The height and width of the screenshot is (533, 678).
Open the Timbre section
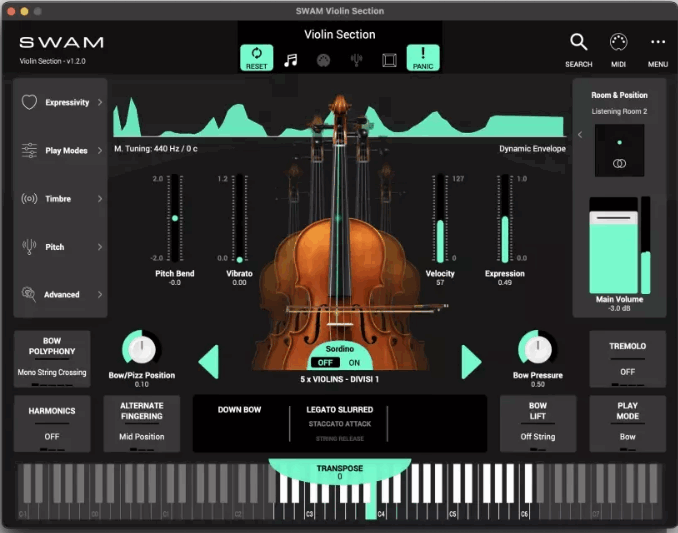pyautogui.click(x=61, y=198)
